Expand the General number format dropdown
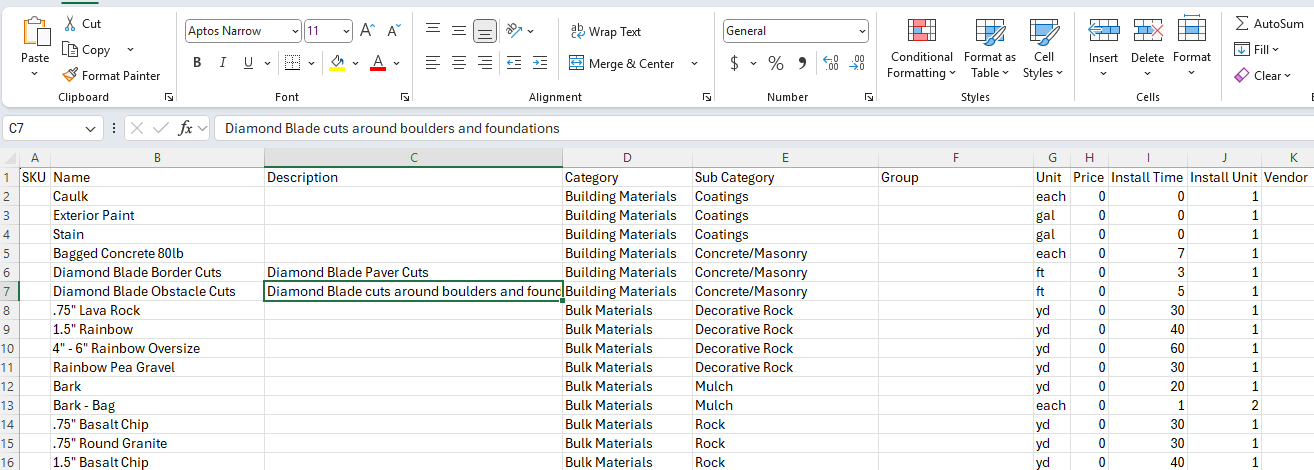This screenshot has width=1314, height=470. tap(862, 31)
